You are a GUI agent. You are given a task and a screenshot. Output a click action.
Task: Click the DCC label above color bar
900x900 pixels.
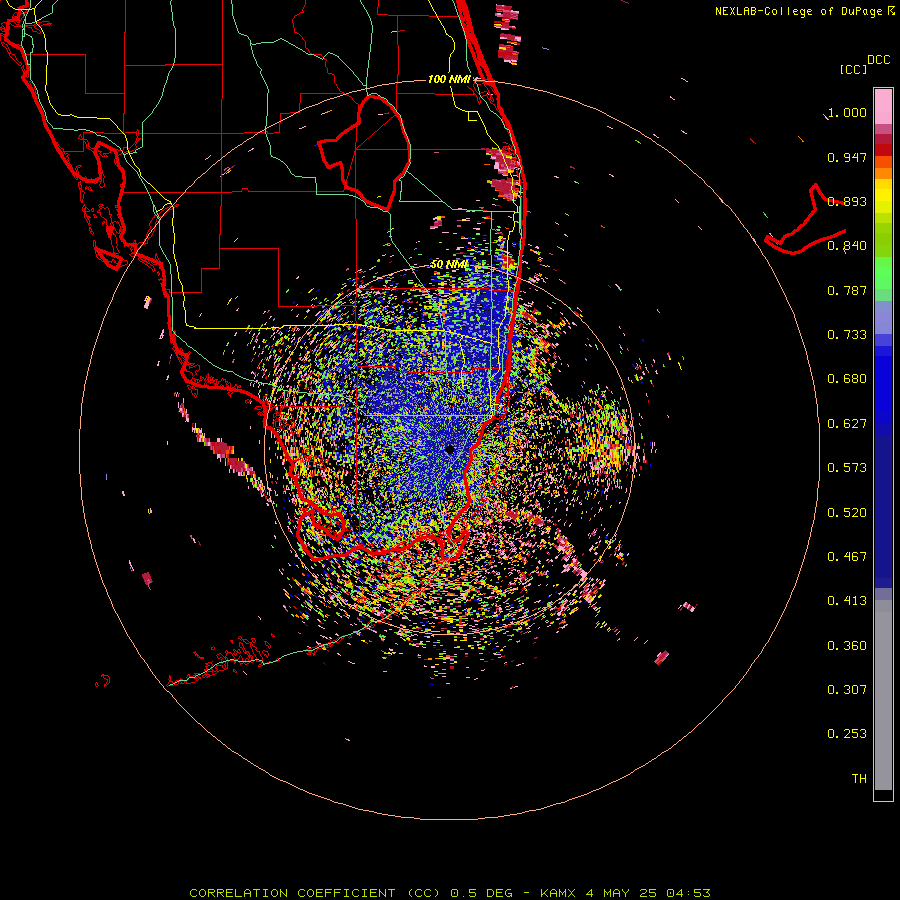tap(878, 60)
